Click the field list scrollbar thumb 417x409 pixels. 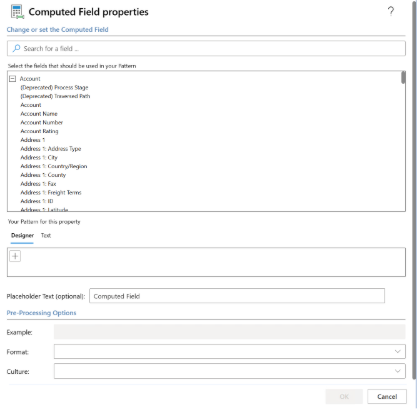tap(403, 78)
